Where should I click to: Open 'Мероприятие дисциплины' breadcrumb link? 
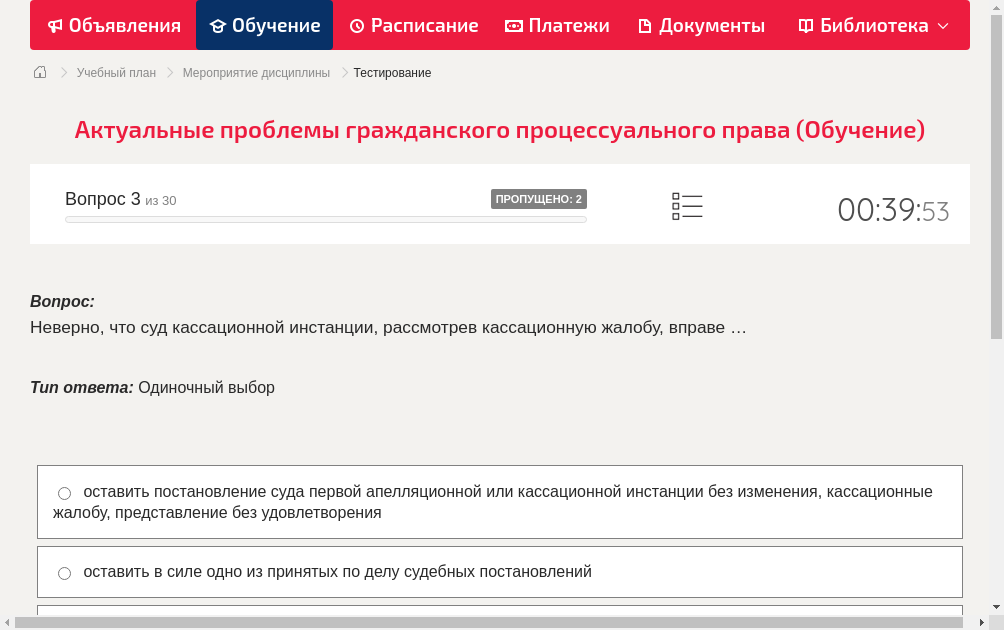[x=256, y=72]
